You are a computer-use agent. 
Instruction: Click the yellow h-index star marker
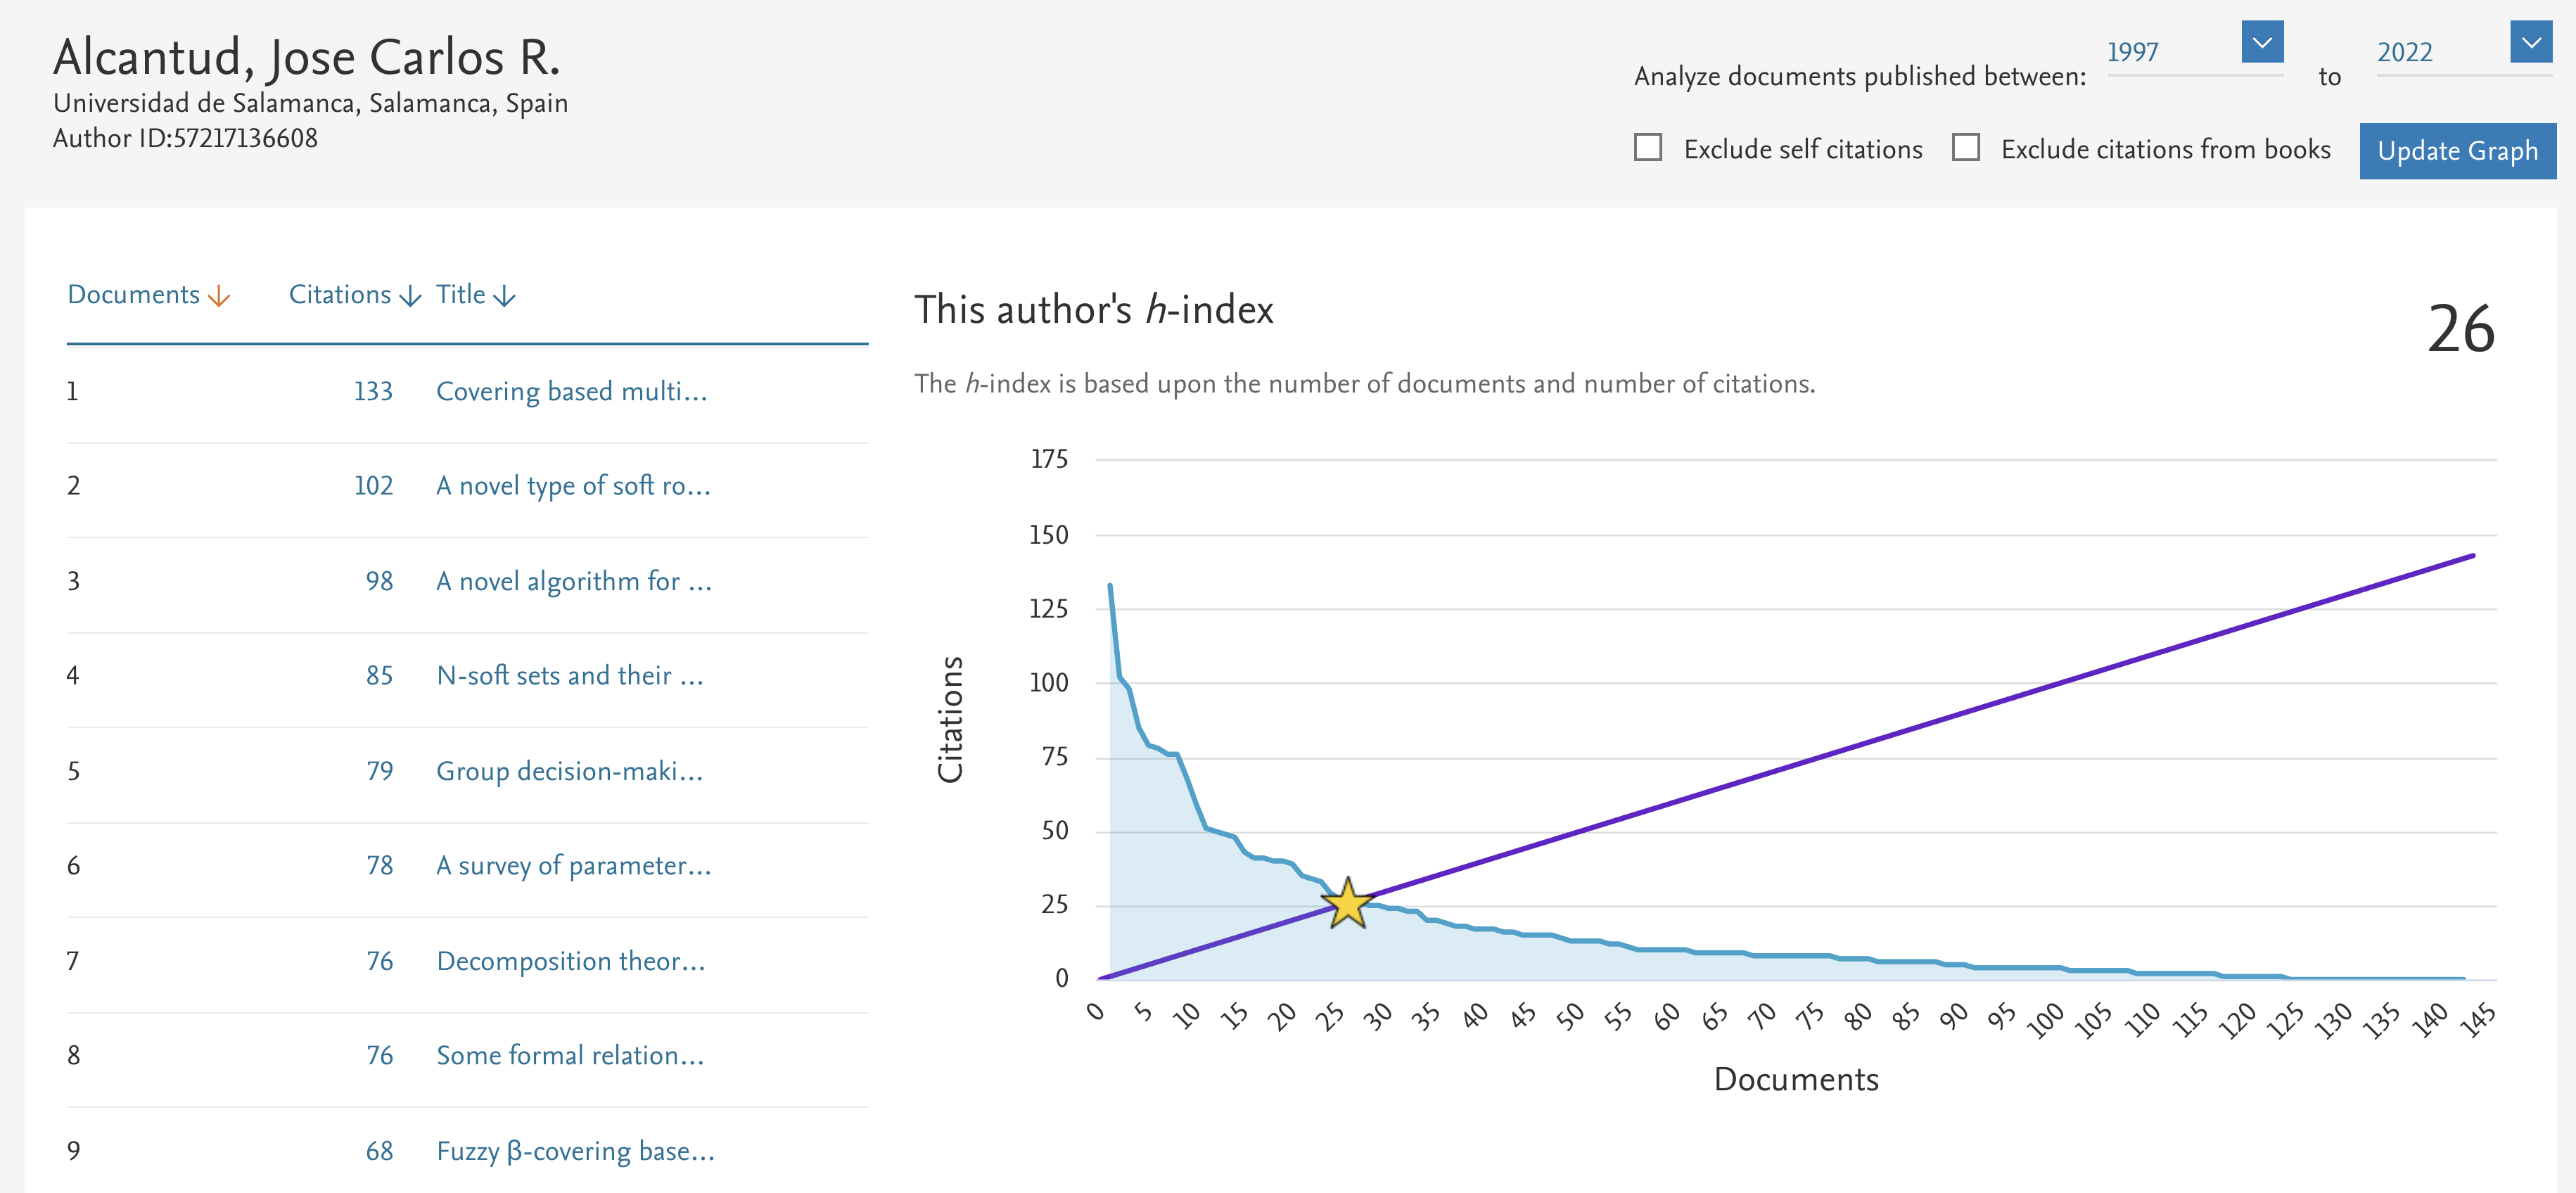click(x=1347, y=904)
